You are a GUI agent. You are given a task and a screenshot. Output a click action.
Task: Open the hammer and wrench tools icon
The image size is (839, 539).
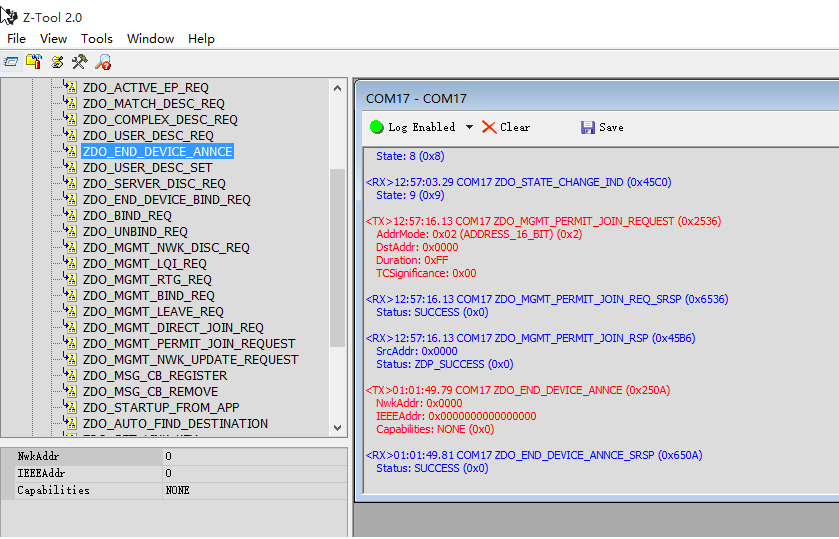80,62
